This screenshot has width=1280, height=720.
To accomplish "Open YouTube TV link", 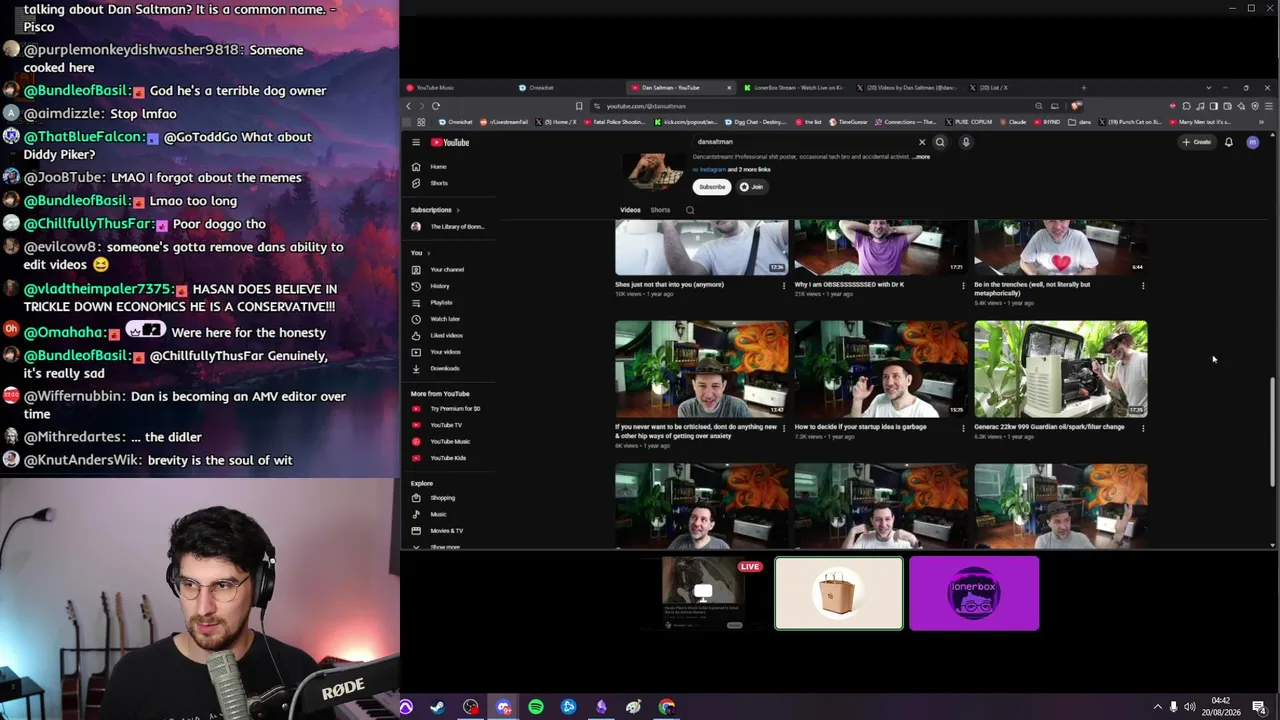I will [x=447, y=425].
